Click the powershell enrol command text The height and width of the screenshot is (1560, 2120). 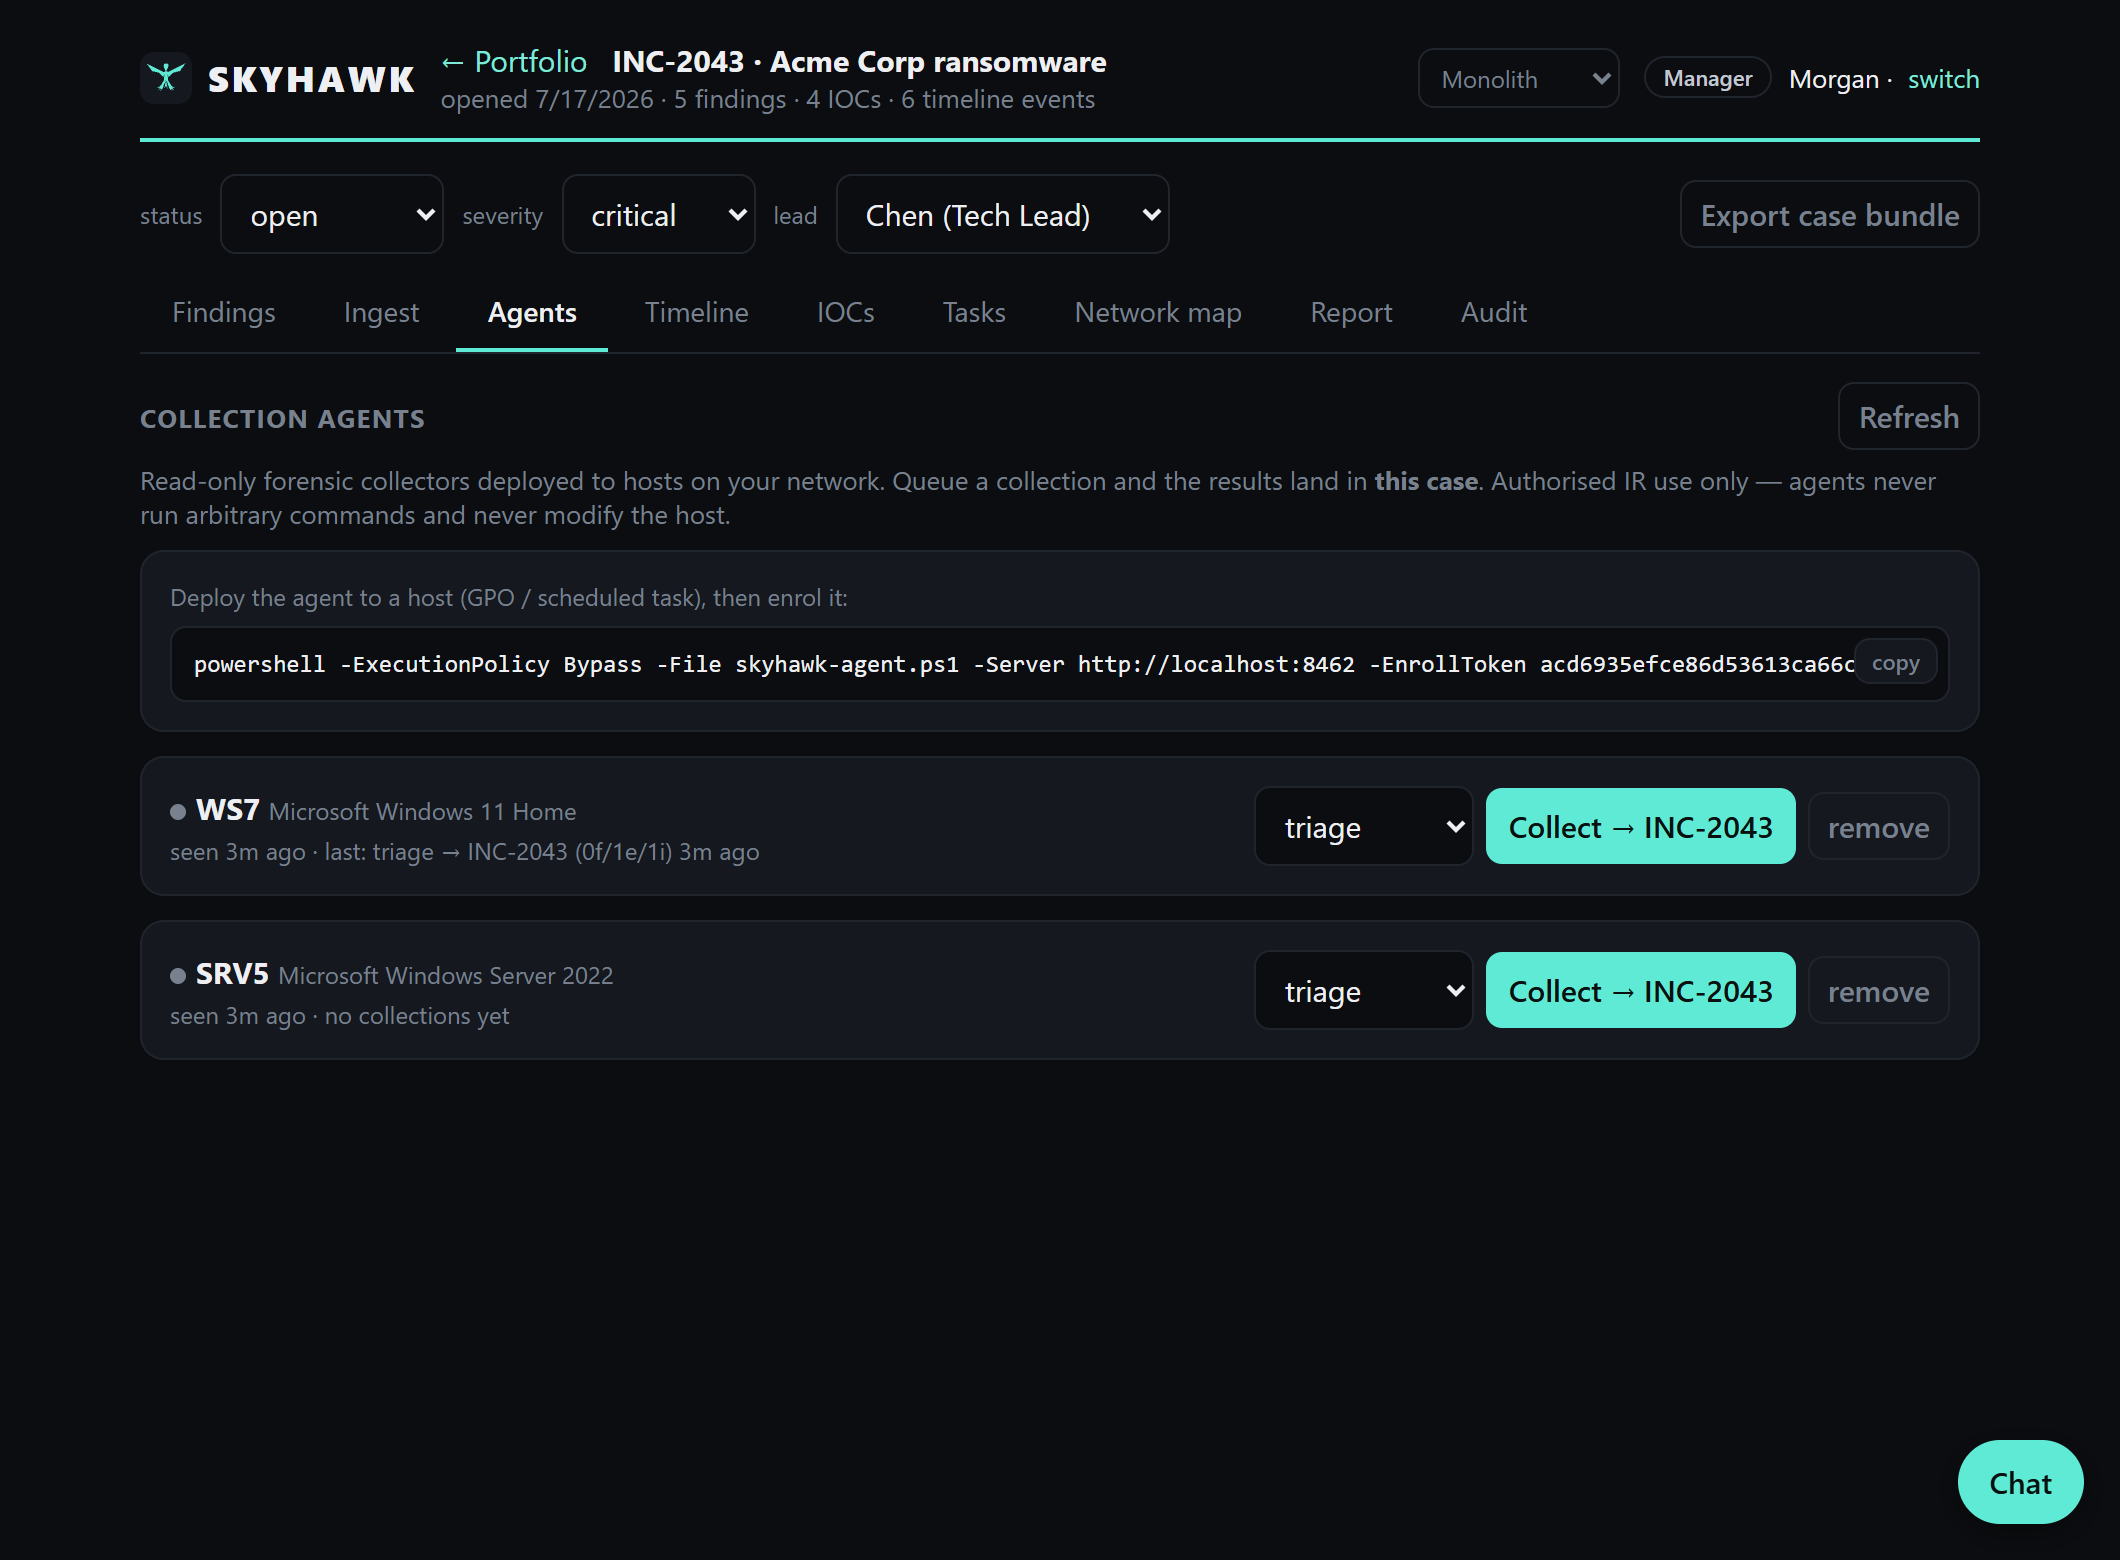pyautogui.click(x=1023, y=664)
